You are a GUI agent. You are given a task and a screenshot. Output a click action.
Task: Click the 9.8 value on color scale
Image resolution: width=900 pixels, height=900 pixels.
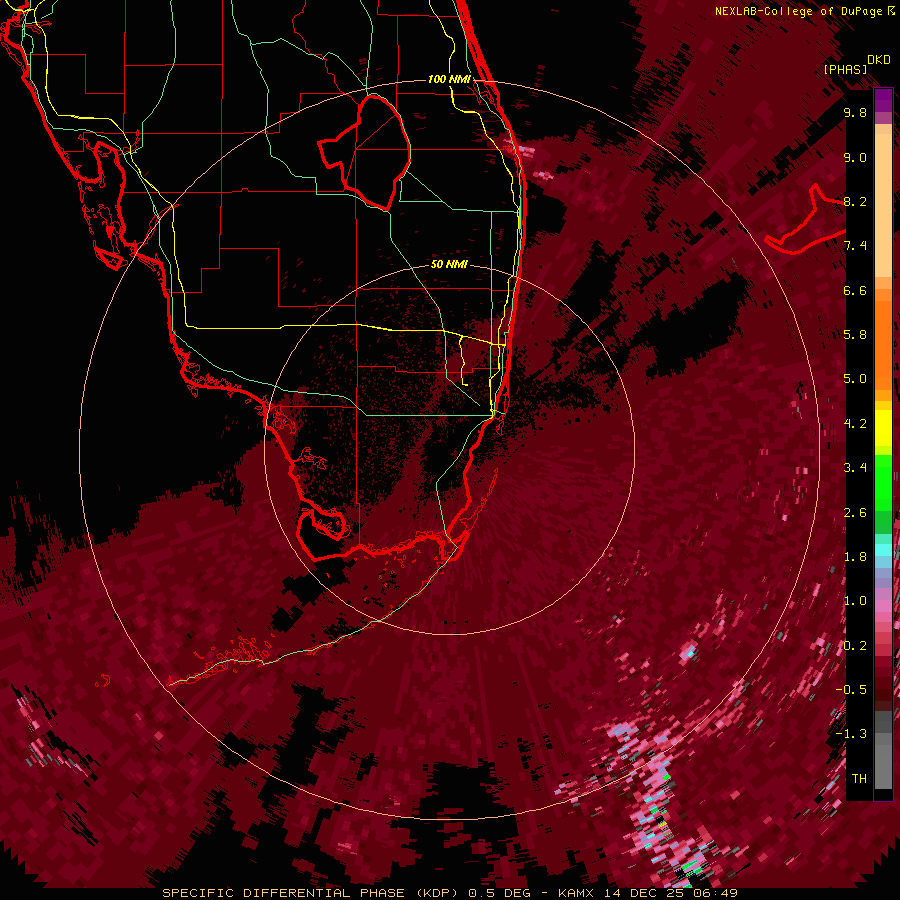(855, 112)
